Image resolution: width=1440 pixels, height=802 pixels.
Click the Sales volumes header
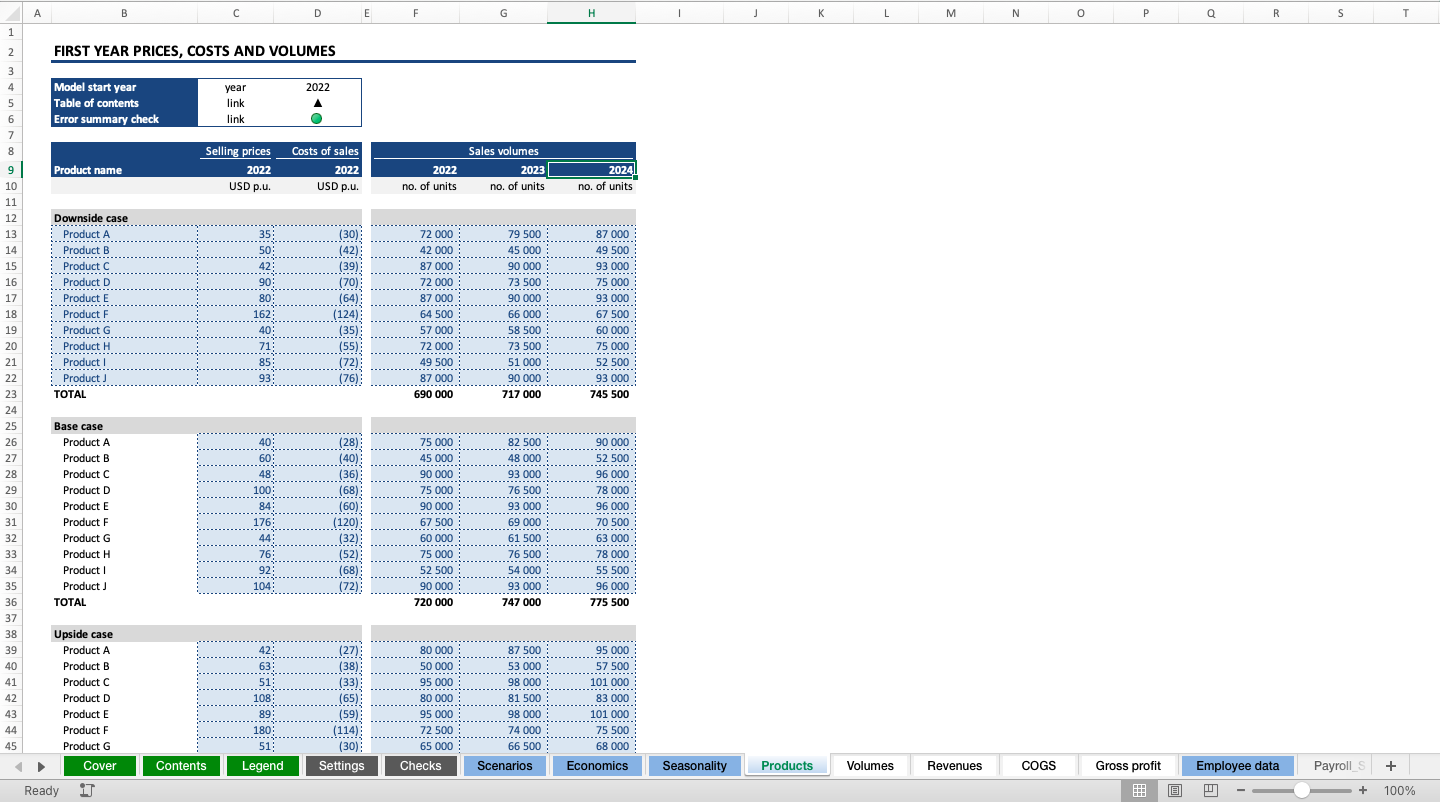[x=503, y=151]
